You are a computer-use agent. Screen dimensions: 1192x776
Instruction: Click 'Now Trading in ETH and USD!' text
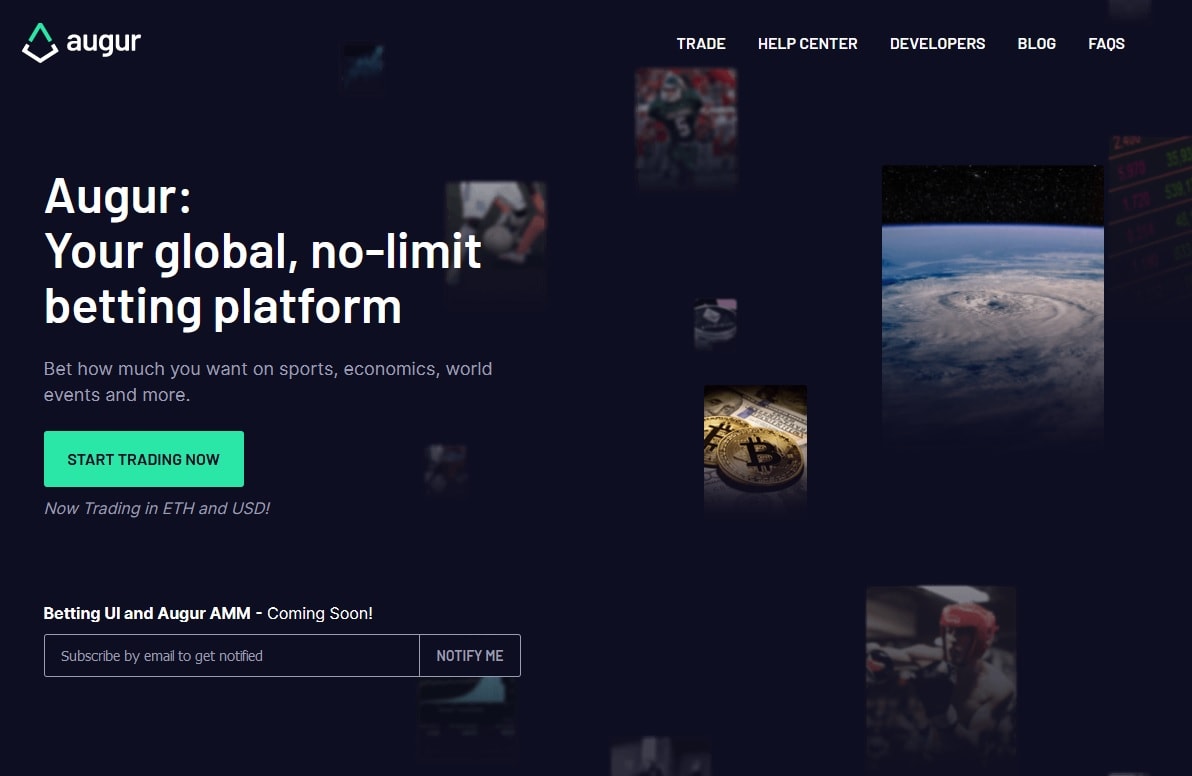click(x=157, y=508)
